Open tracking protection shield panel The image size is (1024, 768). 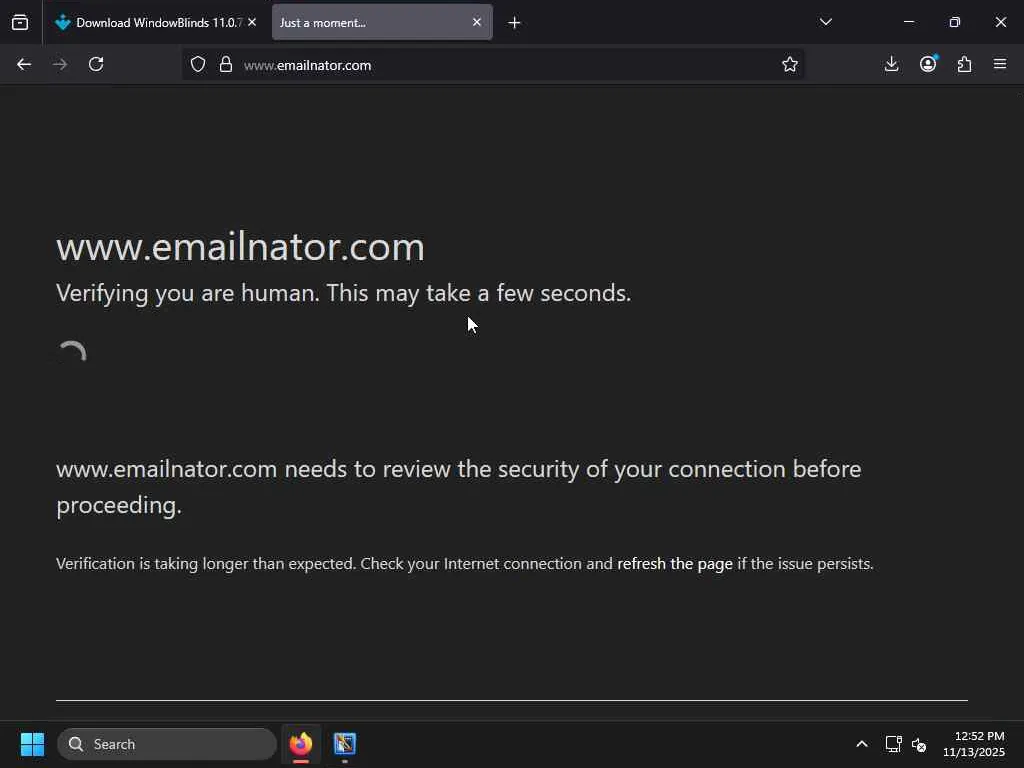[x=198, y=64]
